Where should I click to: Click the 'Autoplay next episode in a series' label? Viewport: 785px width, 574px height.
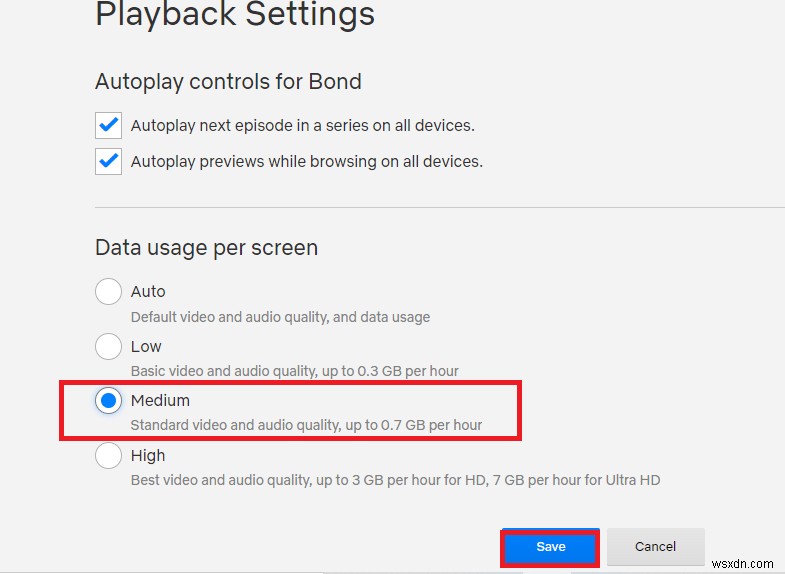(302, 126)
